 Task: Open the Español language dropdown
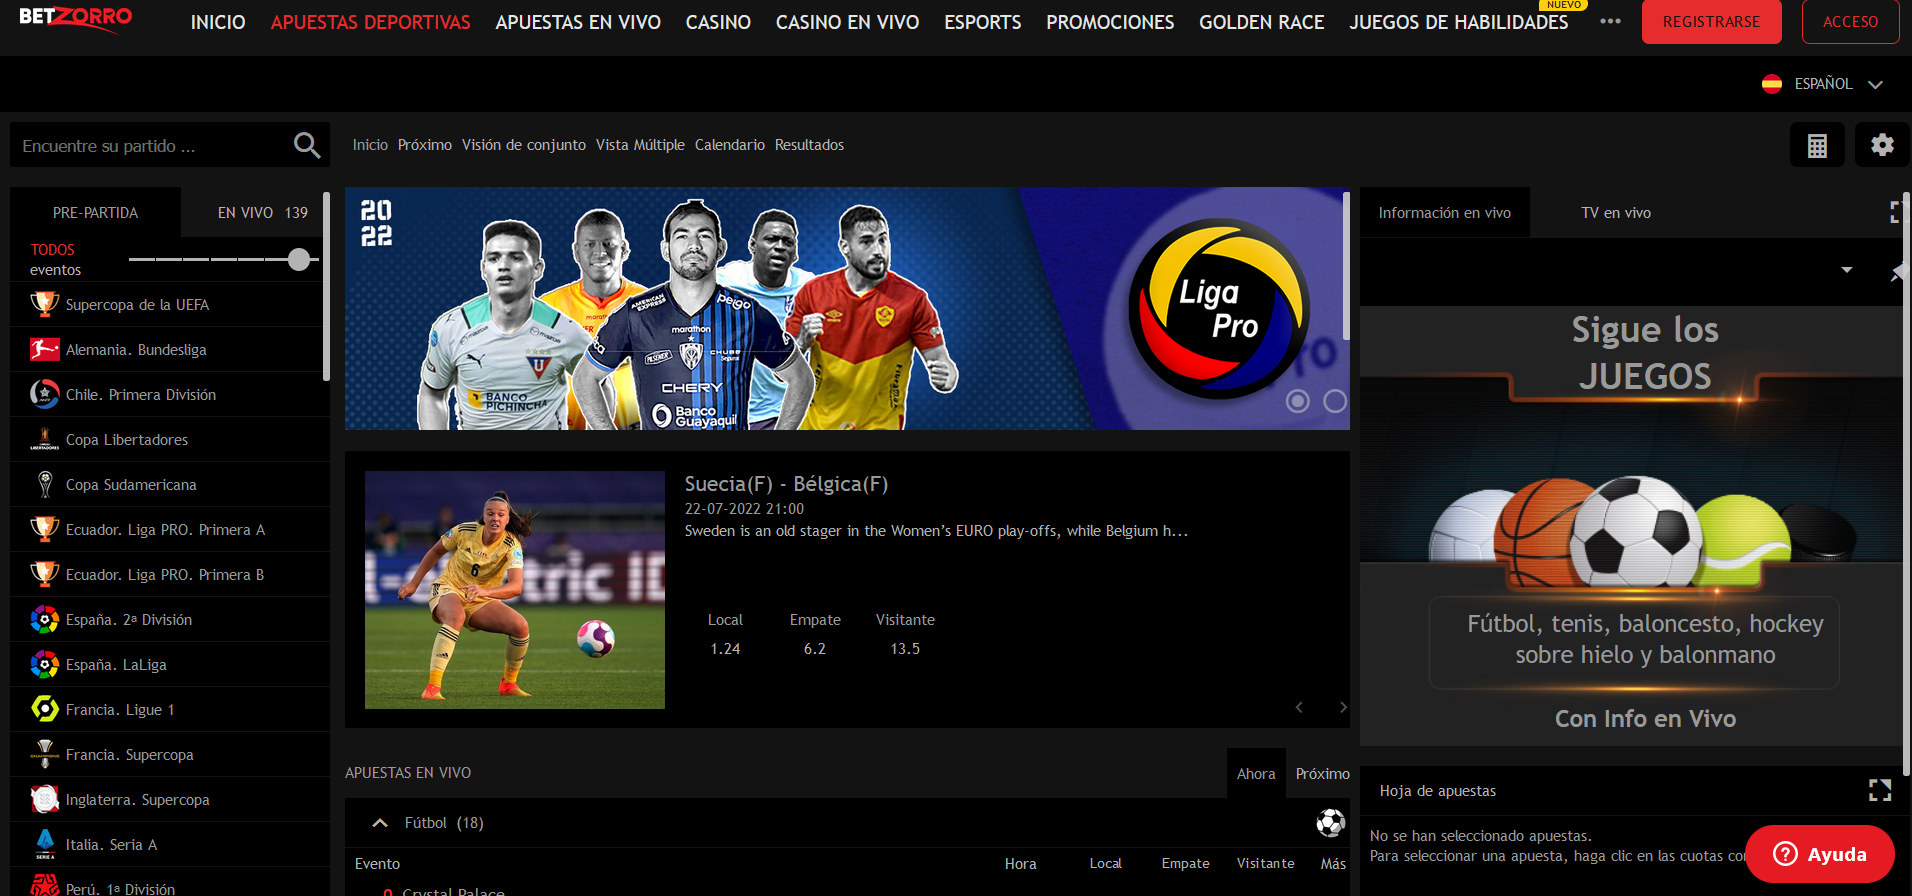pos(1839,84)
